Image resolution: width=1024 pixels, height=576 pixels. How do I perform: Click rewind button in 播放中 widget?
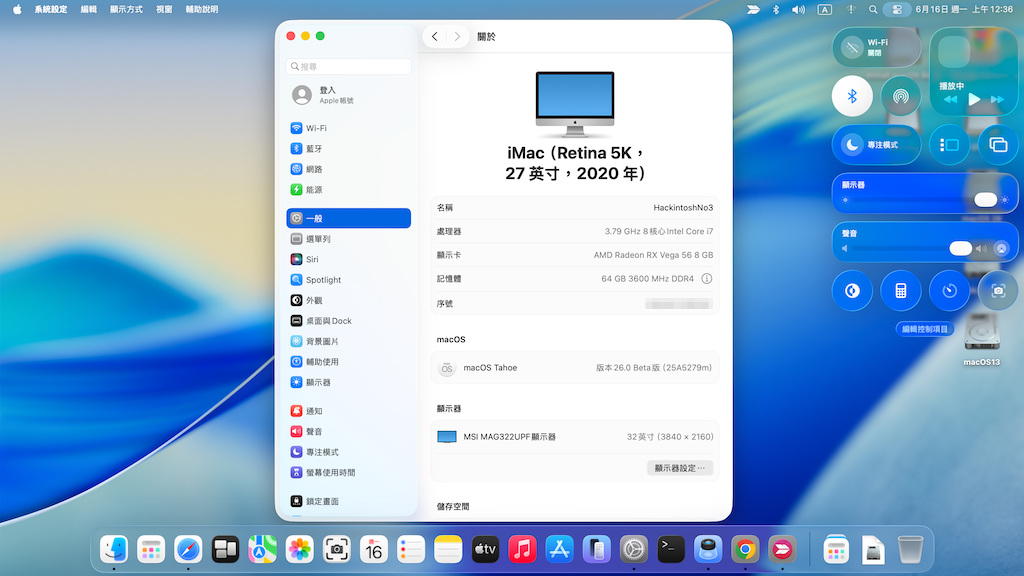click(x=950, y=99)
